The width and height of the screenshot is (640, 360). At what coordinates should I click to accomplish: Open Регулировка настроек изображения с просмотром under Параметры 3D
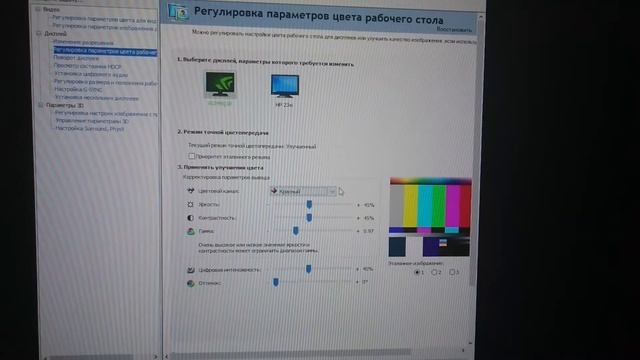point(106,113)
